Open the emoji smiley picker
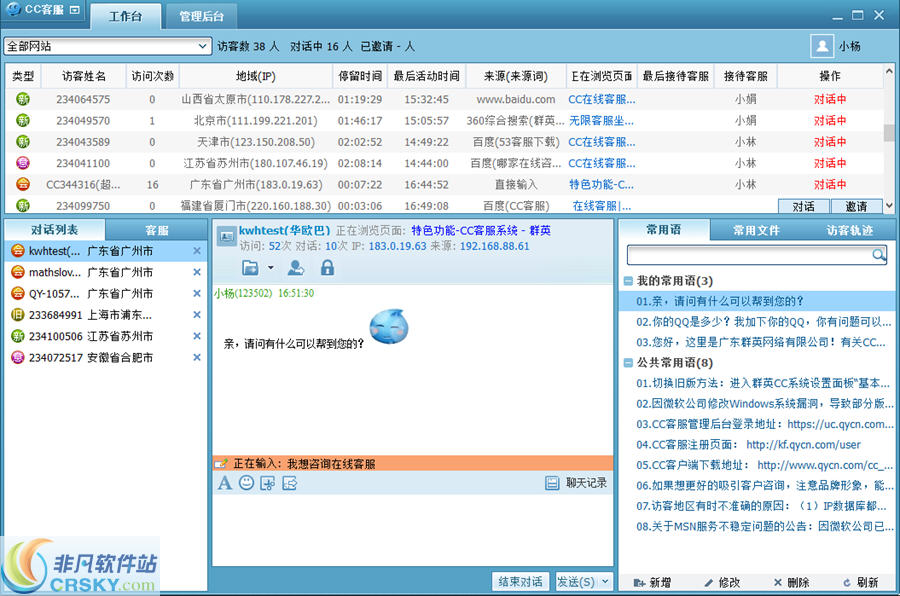Image resolution: width=900 pixels, height=596 pixels. point(246,483)
